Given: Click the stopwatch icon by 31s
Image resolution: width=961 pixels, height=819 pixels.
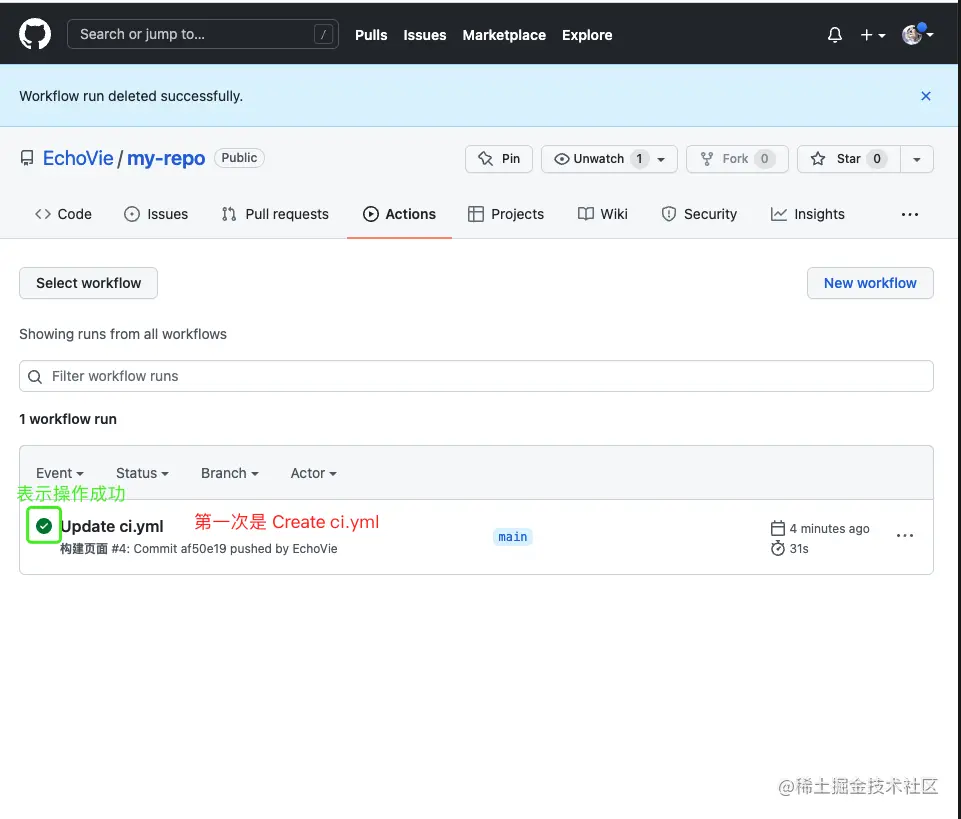Looking at the screenshot, I should pos(778,548).
